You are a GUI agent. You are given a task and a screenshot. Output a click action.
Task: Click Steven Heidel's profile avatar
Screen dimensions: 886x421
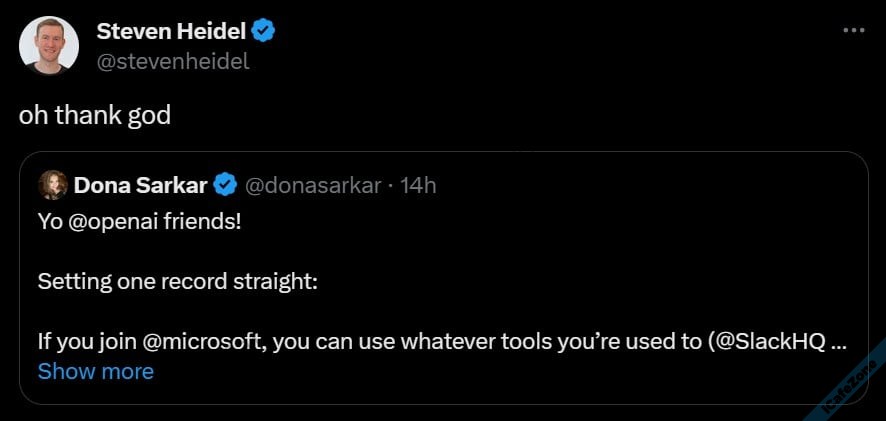(x=48, y=46)
